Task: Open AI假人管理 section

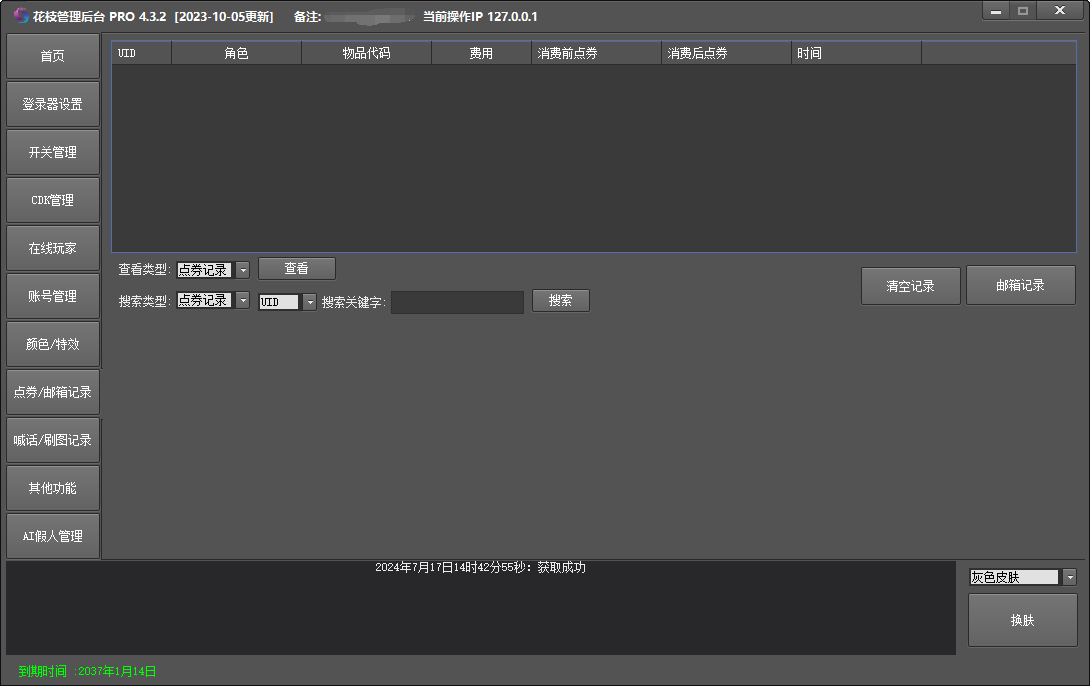Action: tap(53, 536)
